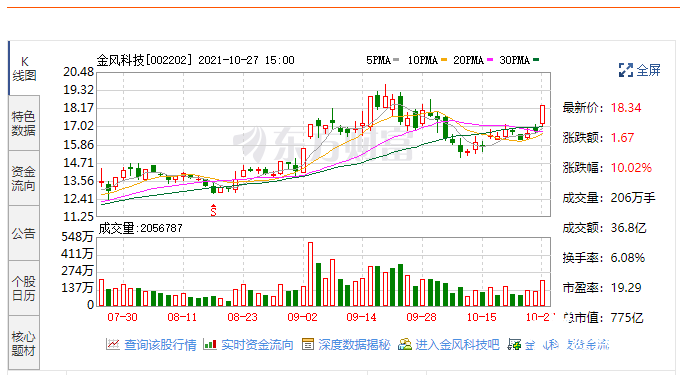Viewport: 680px width, 375px height.
Task: Click the chart icon beside 查询该股行情
Action: (113, 345)
